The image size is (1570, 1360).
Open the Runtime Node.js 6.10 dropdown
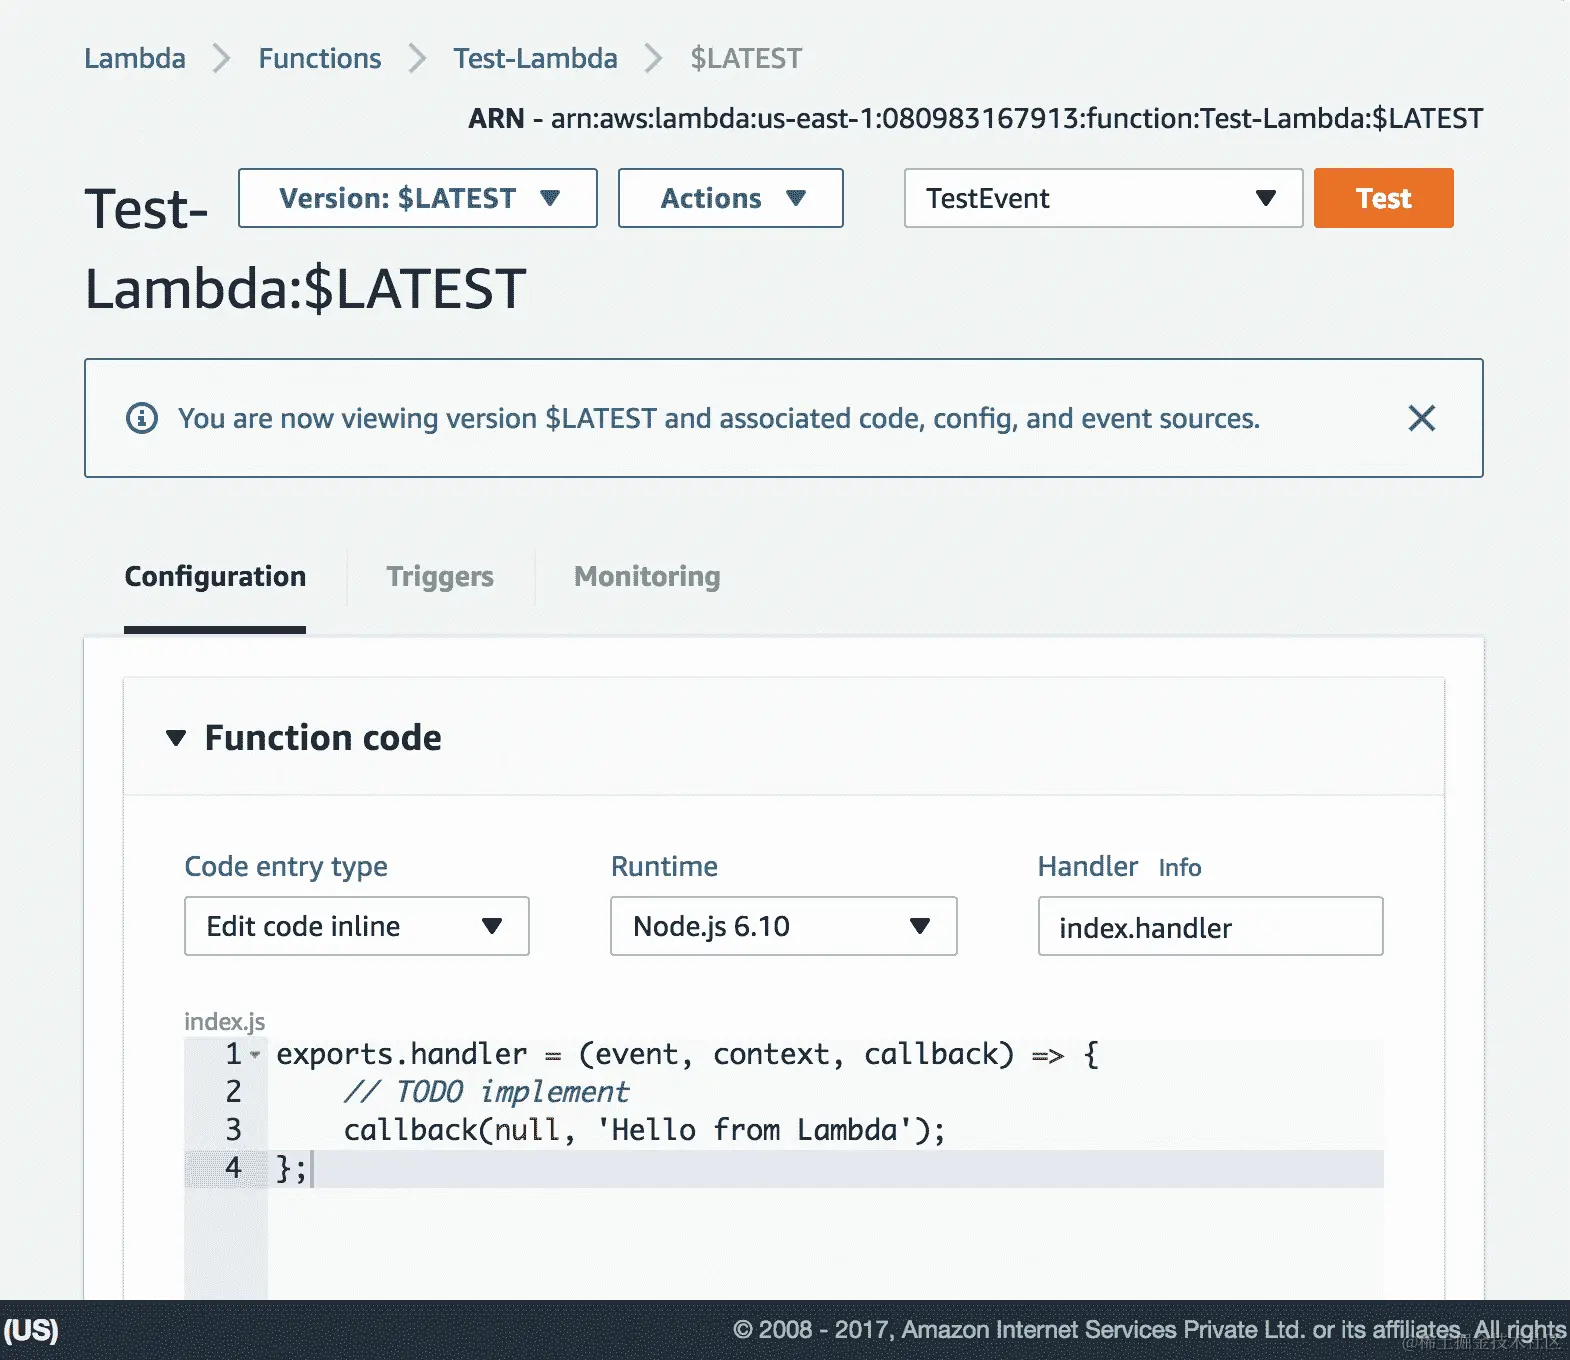[784, 926]
